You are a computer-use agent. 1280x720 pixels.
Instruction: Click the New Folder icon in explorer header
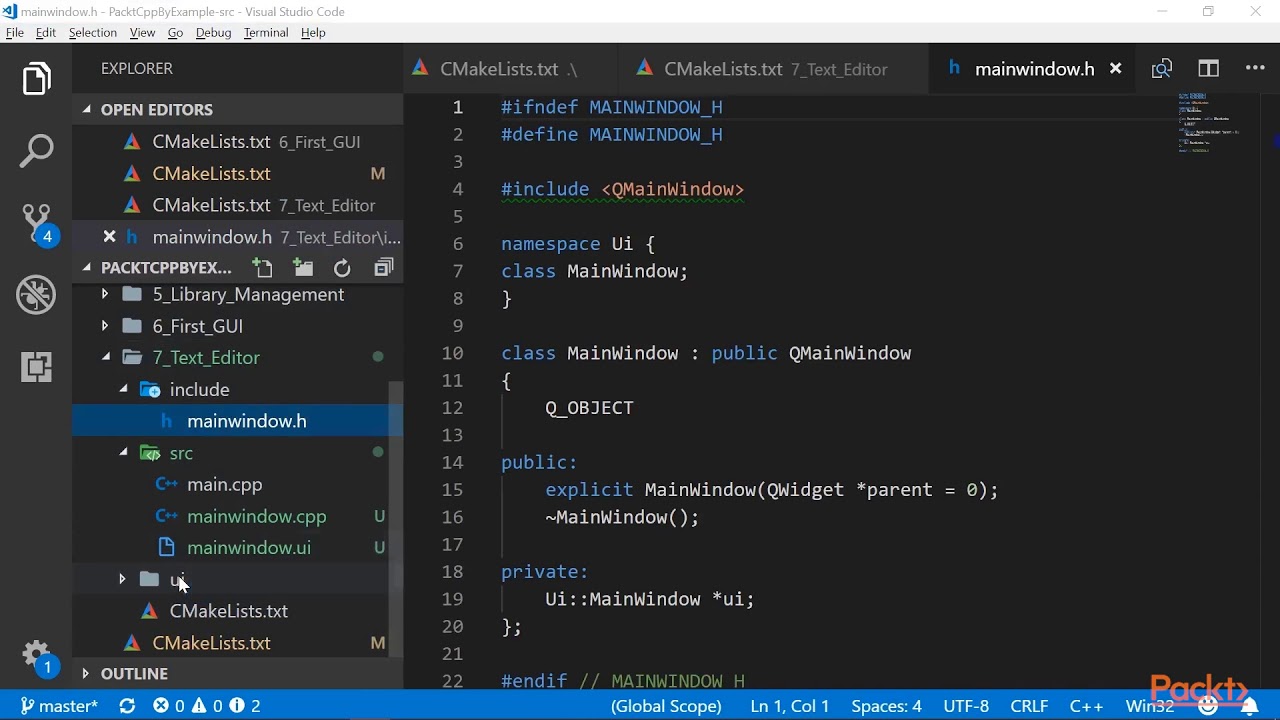[303, 268]
